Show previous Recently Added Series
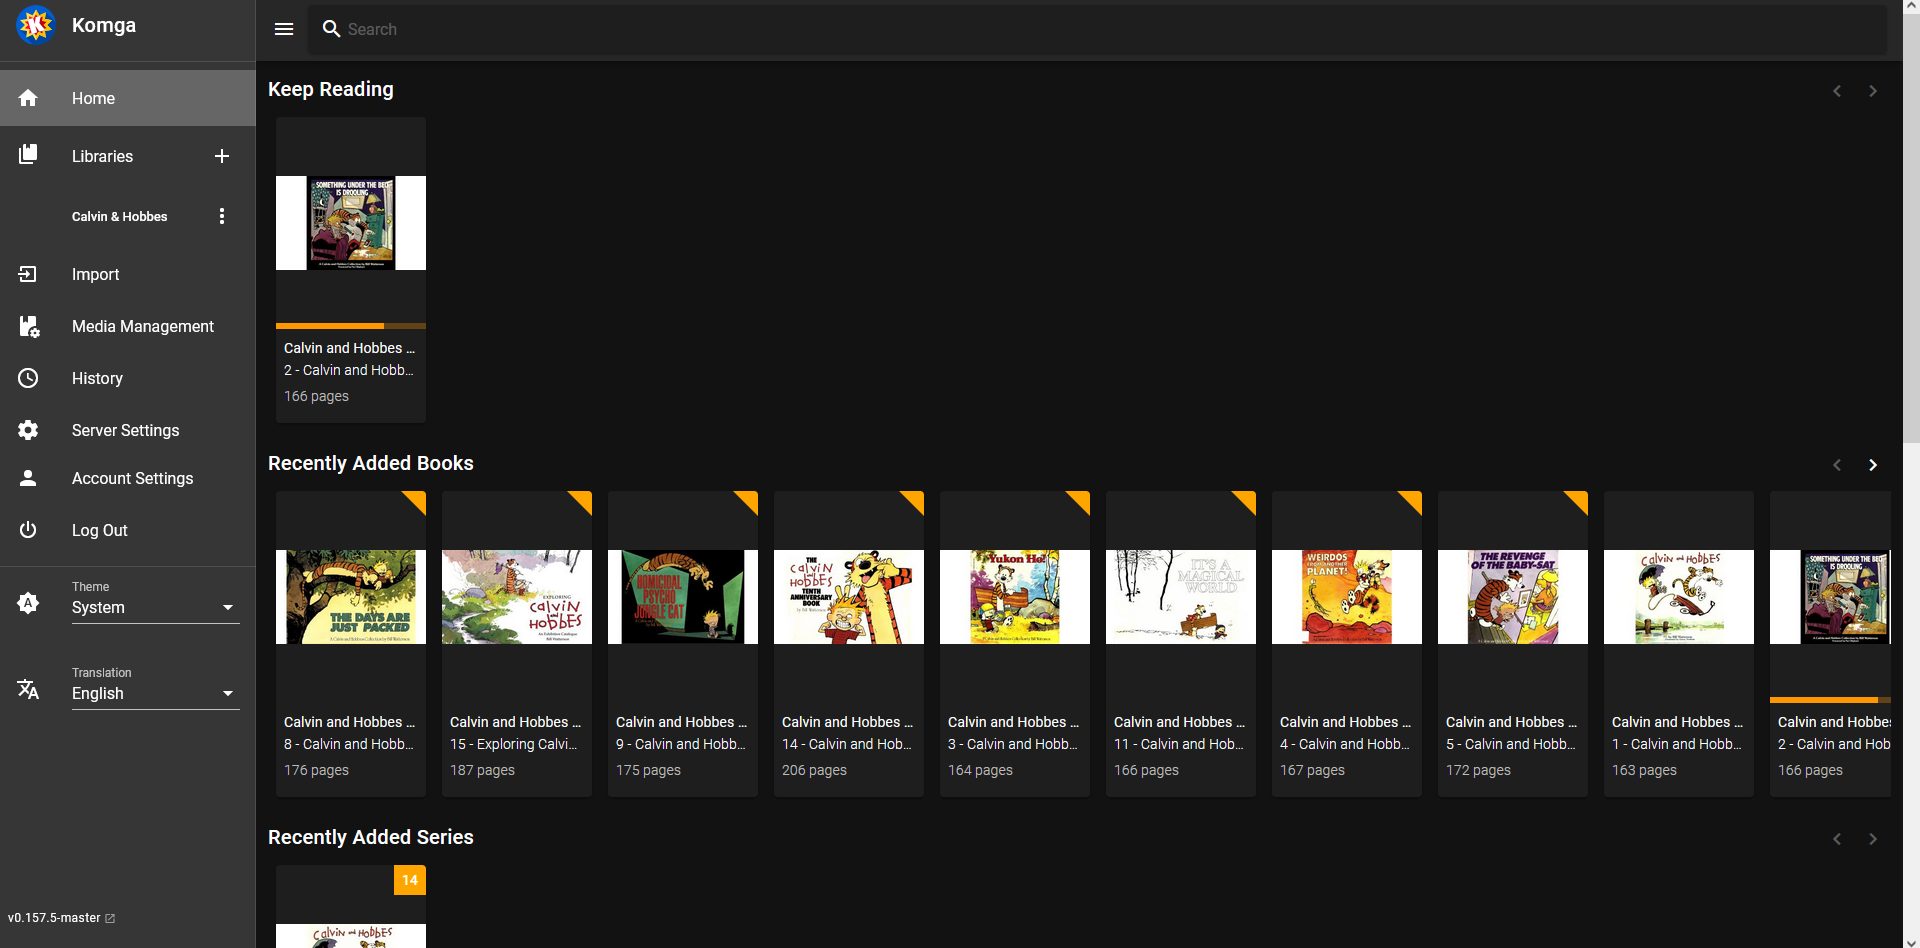Screen dimensions: 1920x948 point(1837,839)
